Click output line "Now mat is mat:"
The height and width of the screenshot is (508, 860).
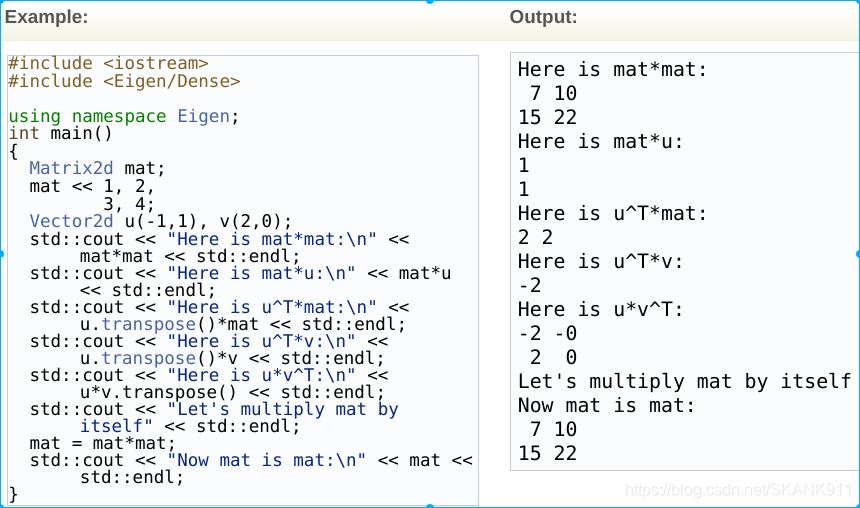click(607, 405)
